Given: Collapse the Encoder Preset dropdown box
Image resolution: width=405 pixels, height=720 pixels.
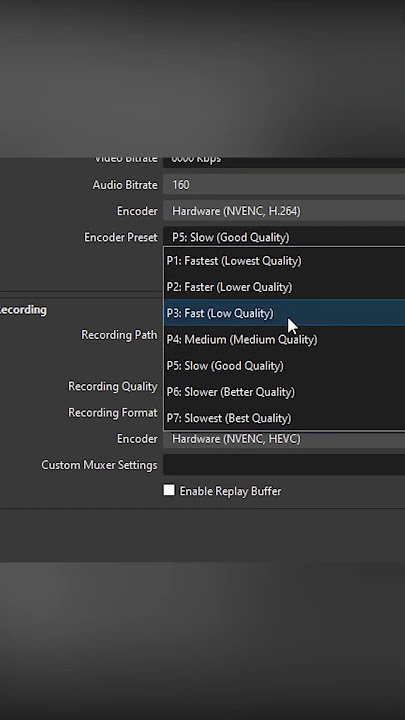Looking at the screenshot, I should coord(284,237).
